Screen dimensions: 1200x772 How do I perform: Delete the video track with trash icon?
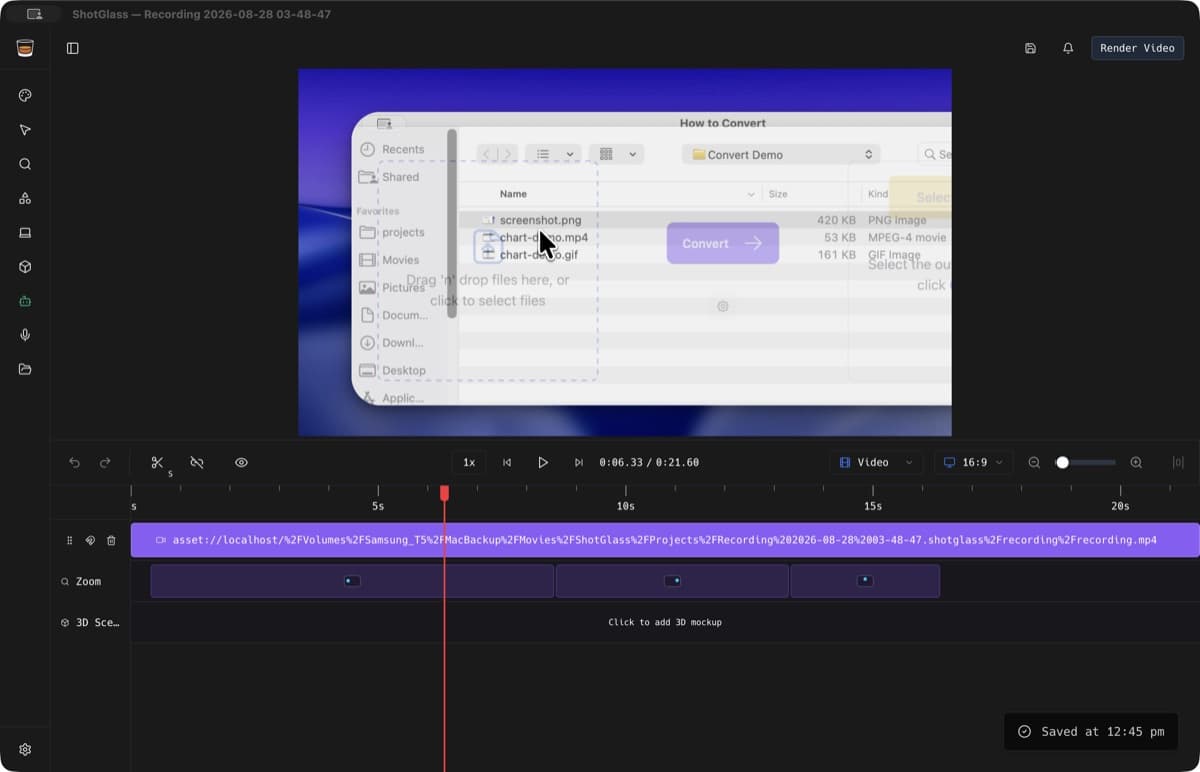(x=111, y=540)
